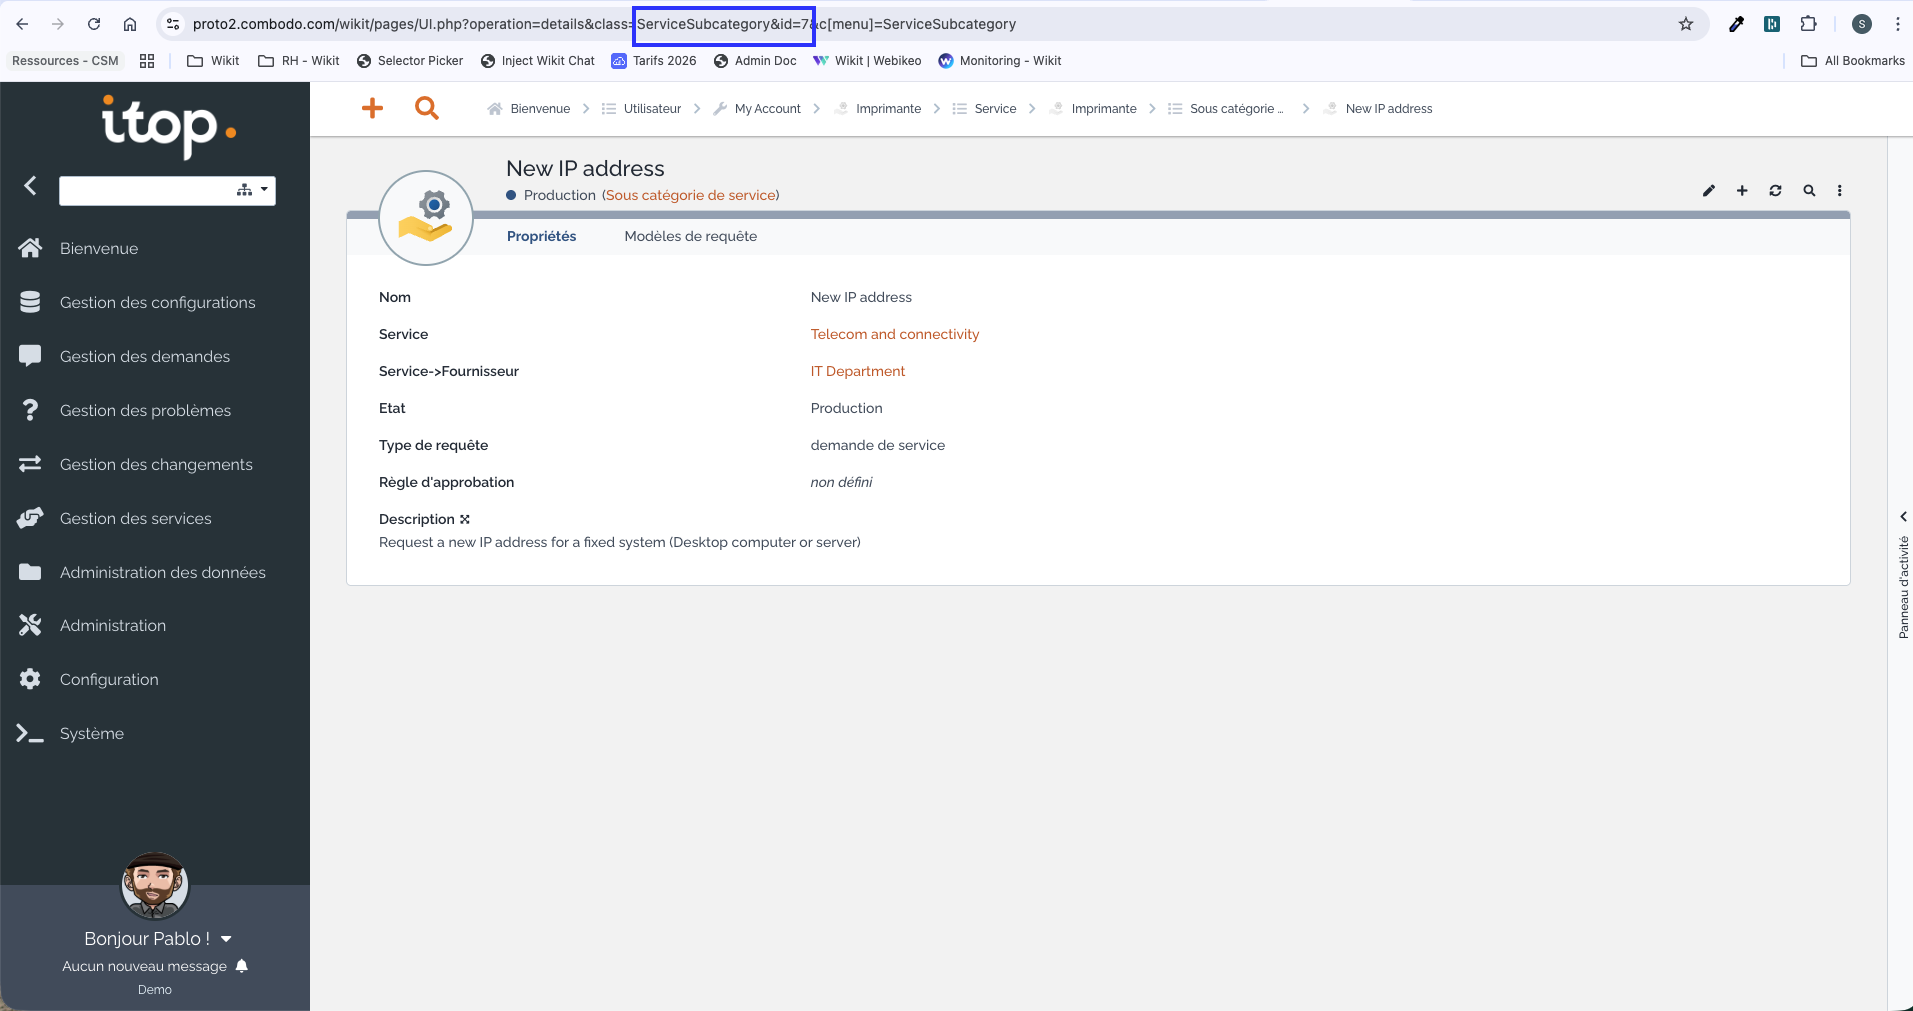Screen dimensions: 1913x1011
Task: Open the organization hierarchy dropdown
Action: [x=253, y=190]
